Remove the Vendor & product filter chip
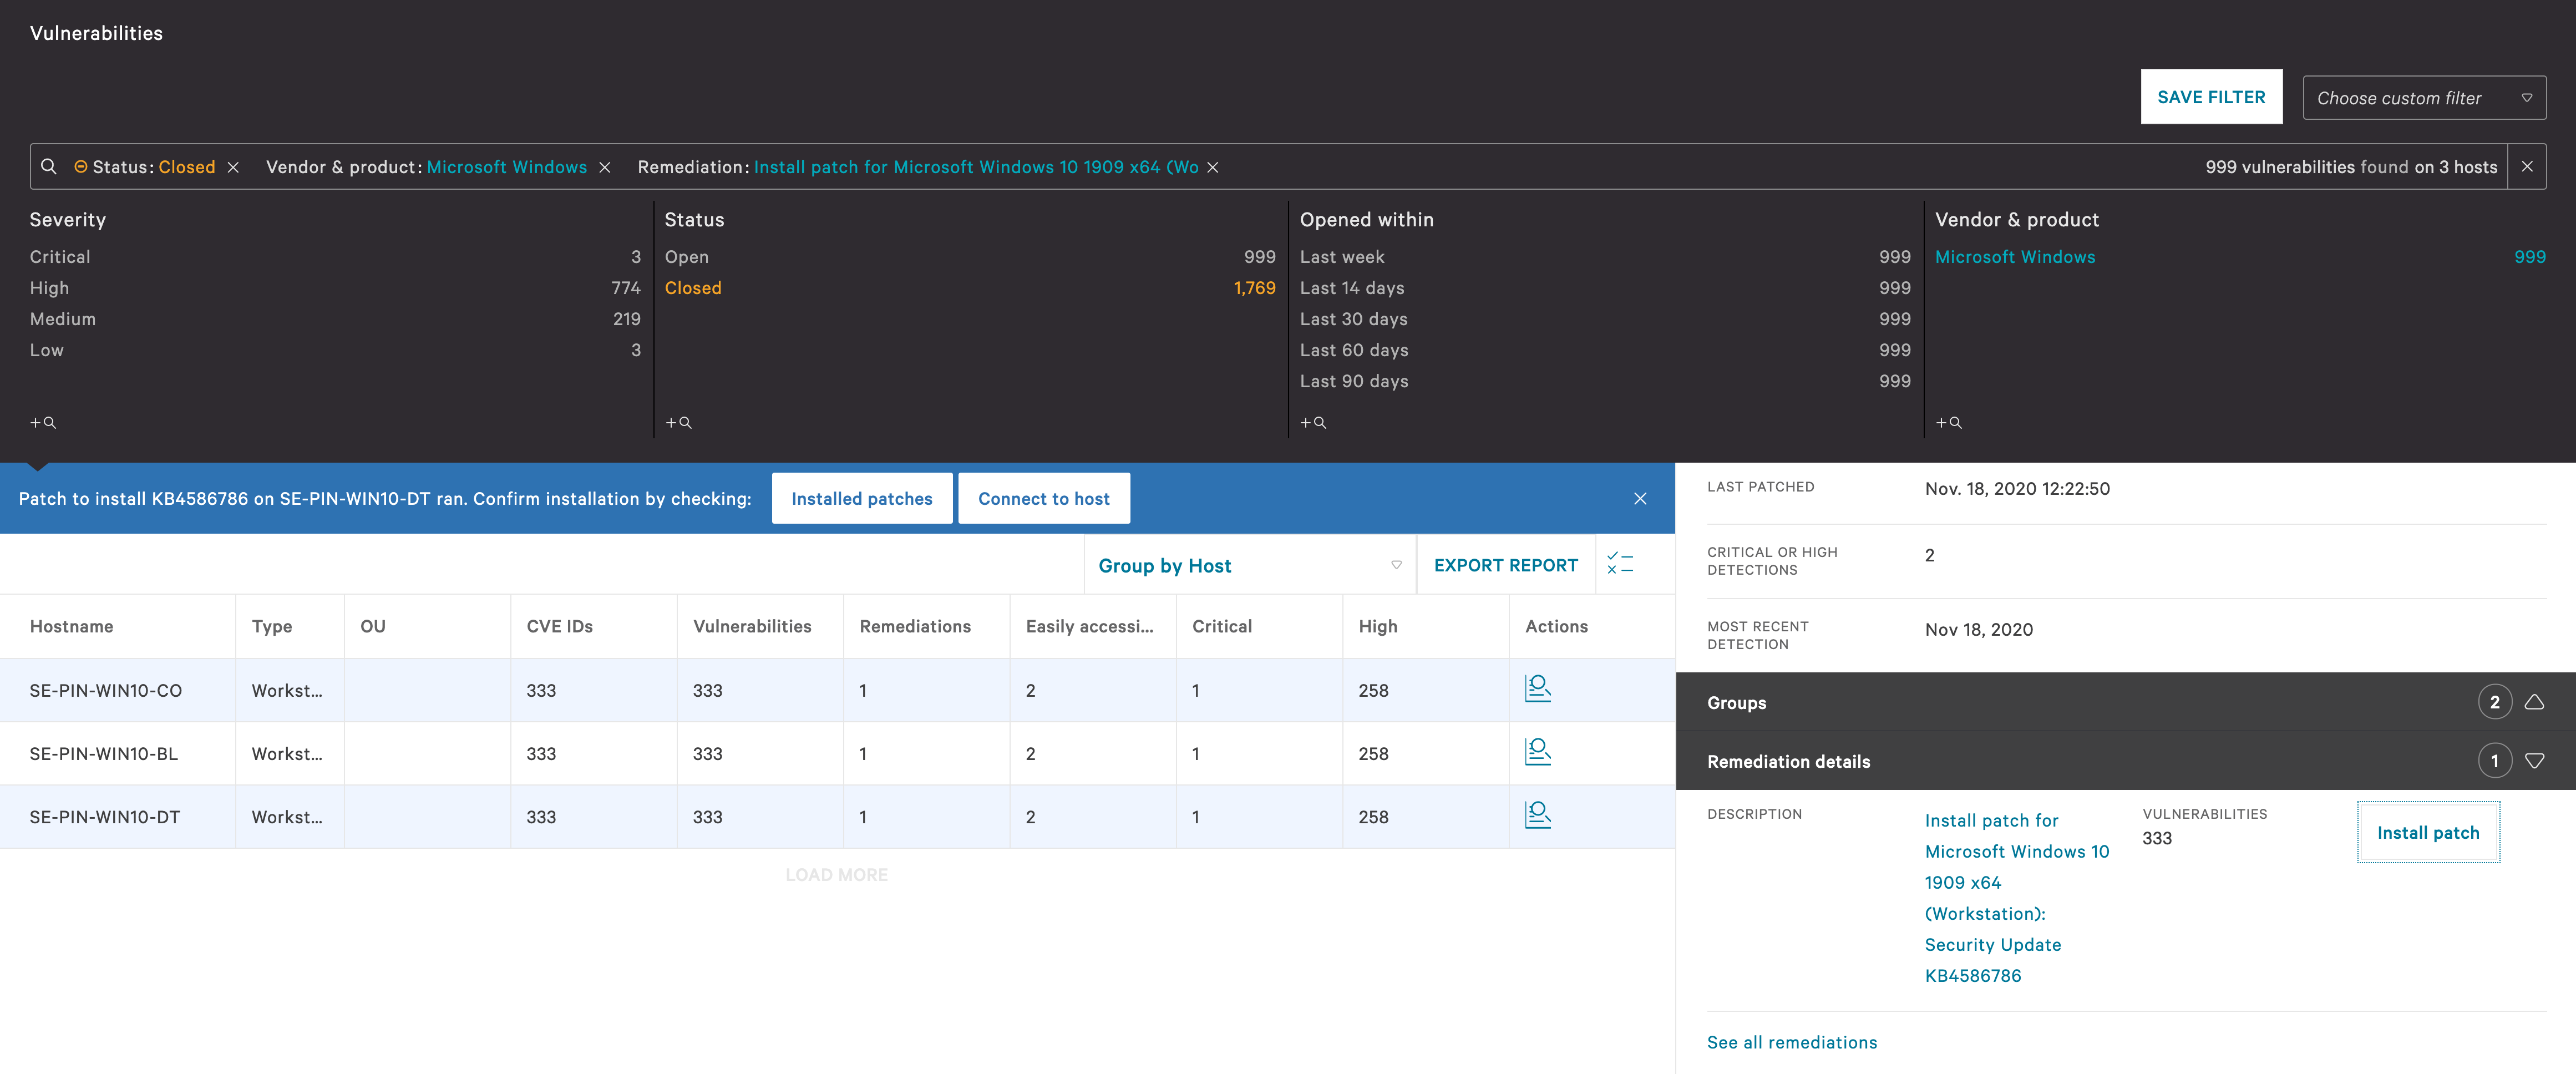This screenshot has width=2576, height=1074. point(605,167)
